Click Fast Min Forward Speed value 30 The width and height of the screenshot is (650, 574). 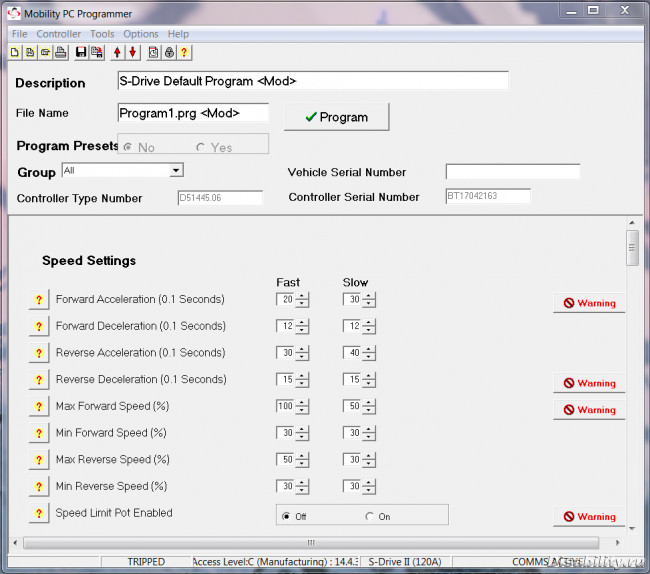[x=286, y=433]
